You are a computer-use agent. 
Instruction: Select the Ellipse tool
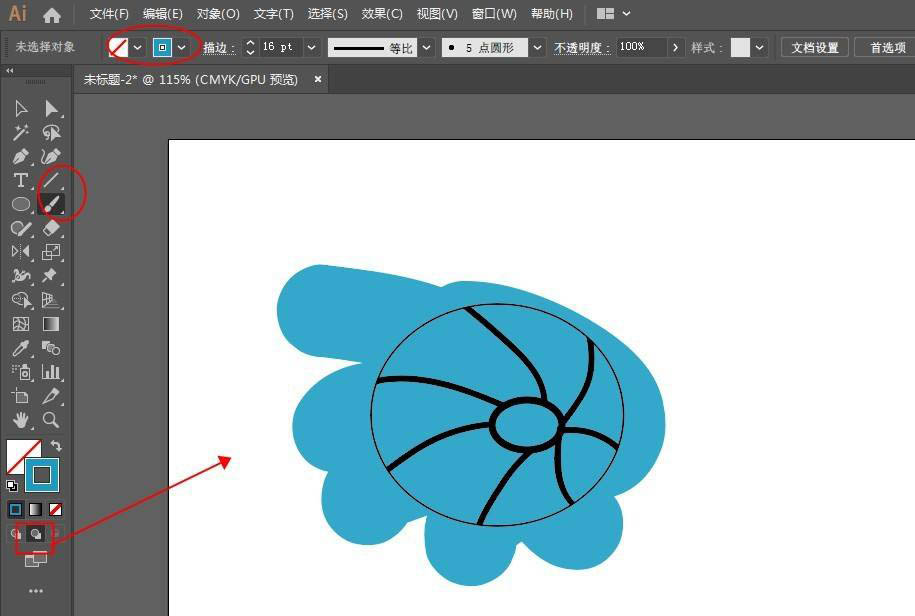click(21, 204)
